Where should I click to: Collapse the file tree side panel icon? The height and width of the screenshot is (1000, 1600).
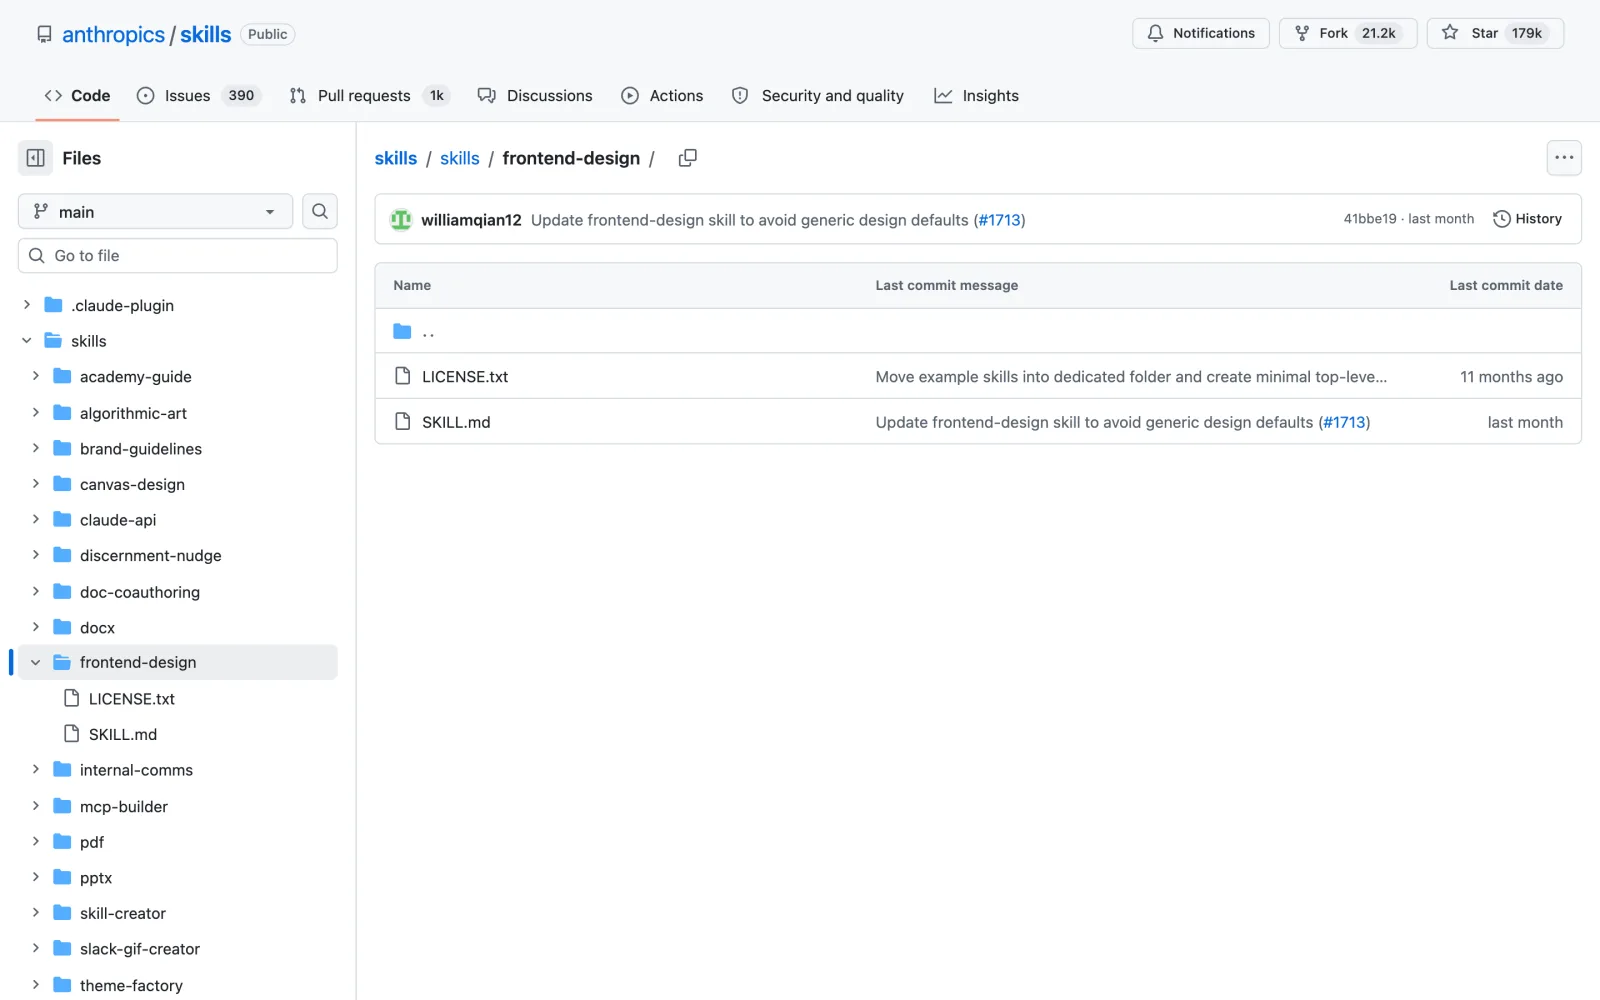[35, 158]
